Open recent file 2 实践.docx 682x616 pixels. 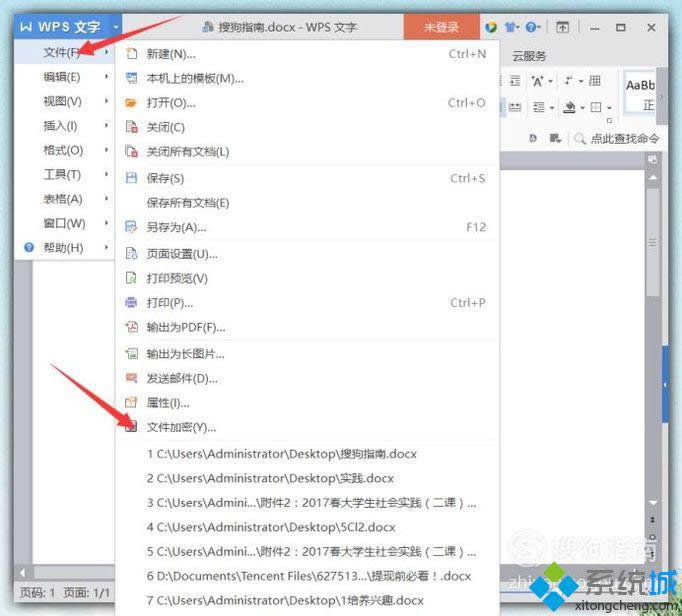click(306, 478)
